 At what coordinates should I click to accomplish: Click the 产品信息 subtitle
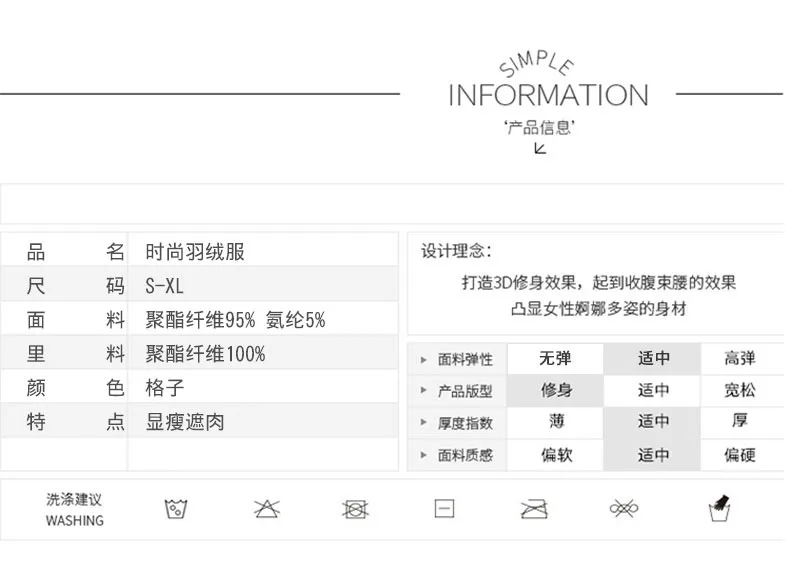[x=539, y=127]
